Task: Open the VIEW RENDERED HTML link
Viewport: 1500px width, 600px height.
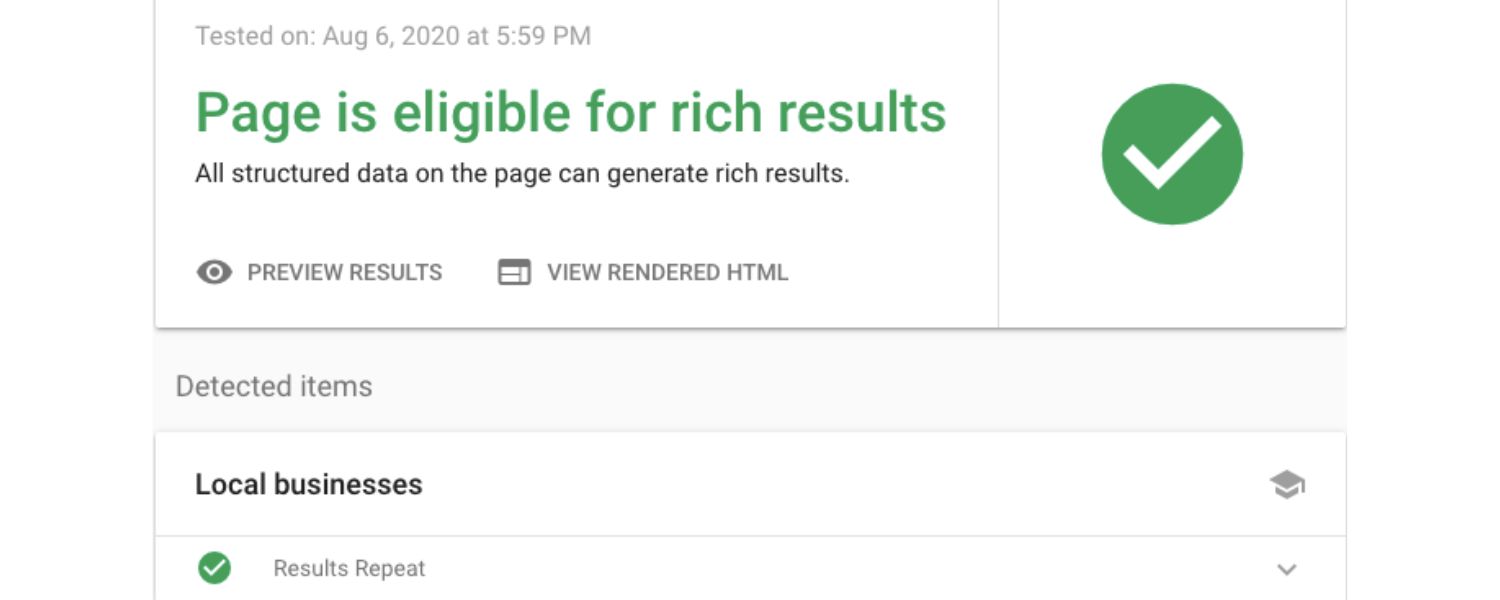Action: click(x=667, y=272)
